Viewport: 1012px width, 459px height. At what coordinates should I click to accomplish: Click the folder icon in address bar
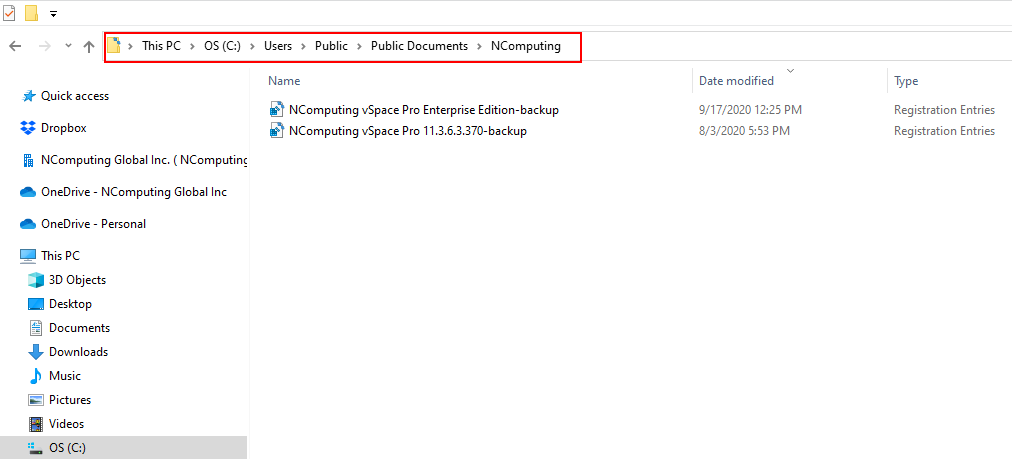click(x=114, y=46)
